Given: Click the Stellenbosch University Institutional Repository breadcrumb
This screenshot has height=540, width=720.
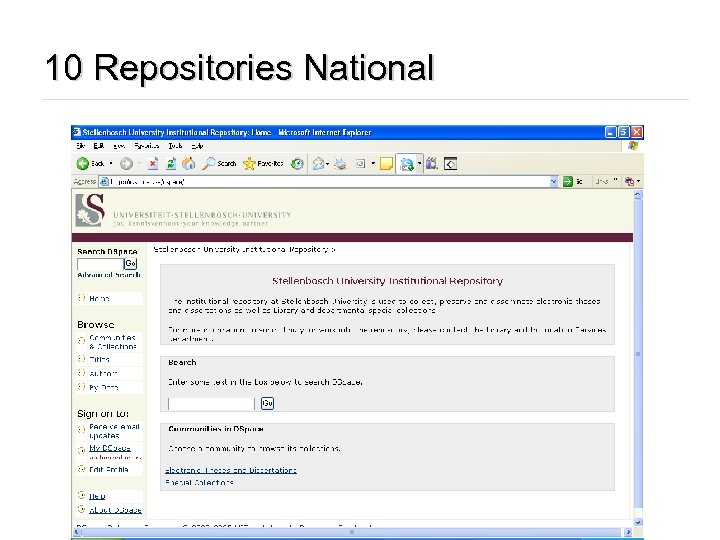Looking at the screenshot, I should pos(242,249).
